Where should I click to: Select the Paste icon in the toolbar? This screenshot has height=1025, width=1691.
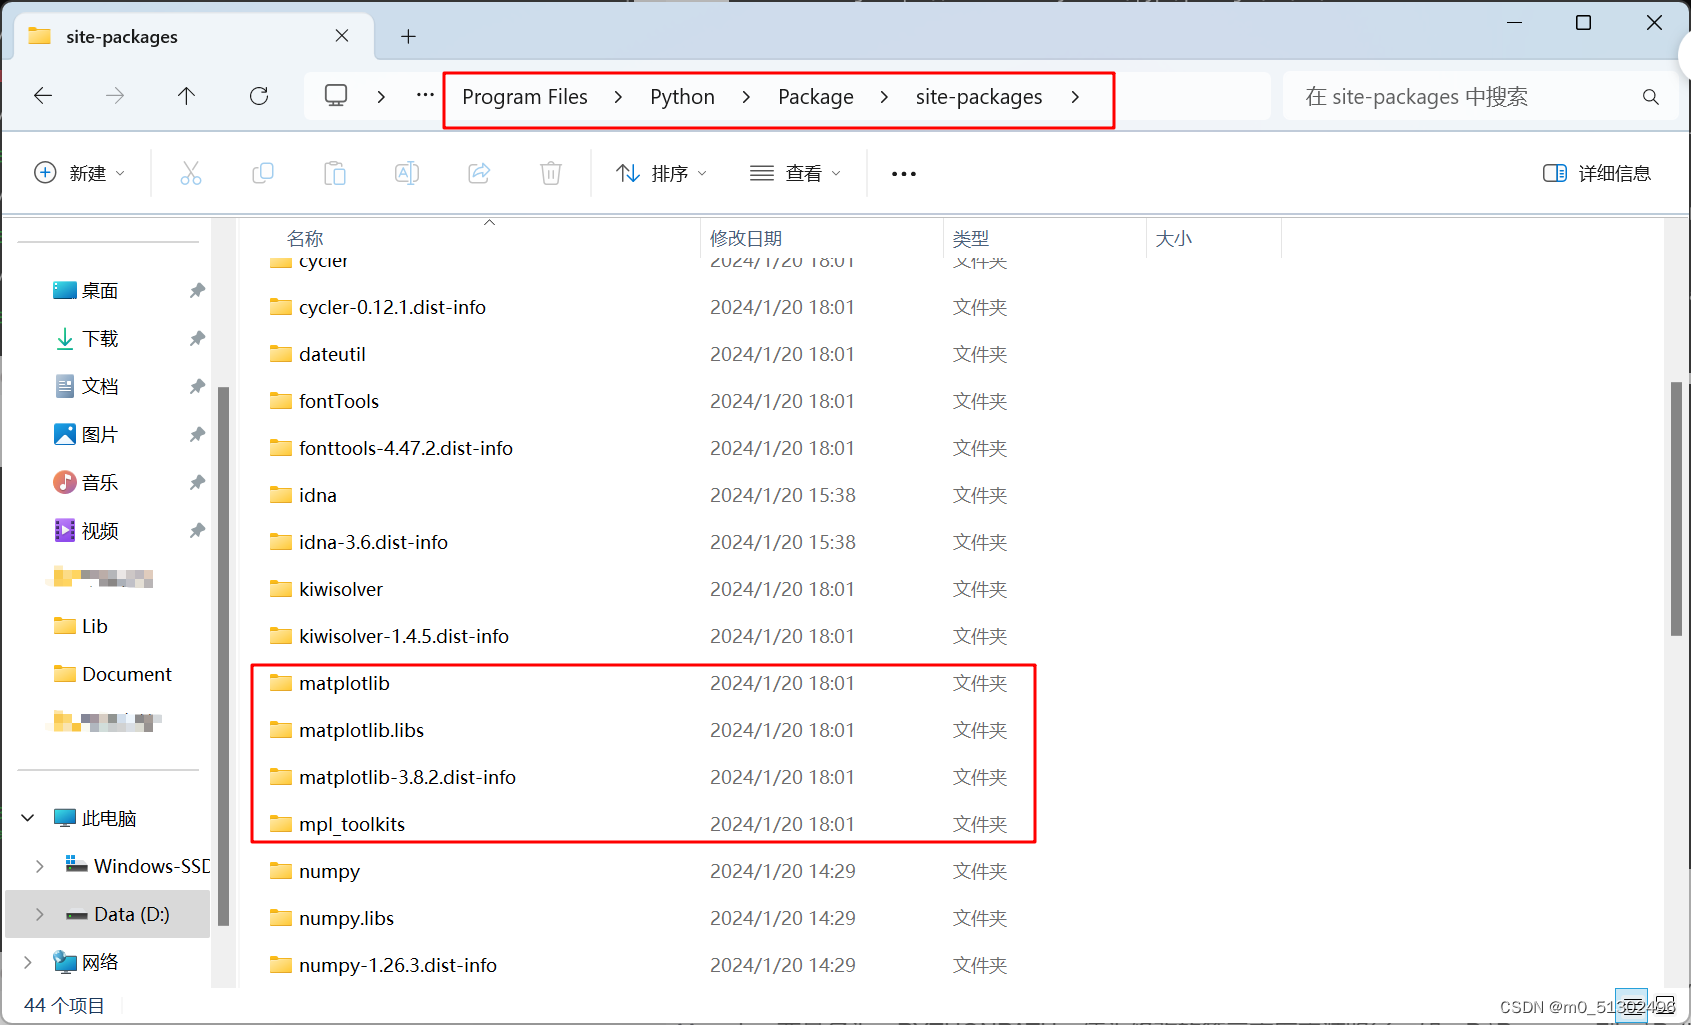[x=335, y=172]
